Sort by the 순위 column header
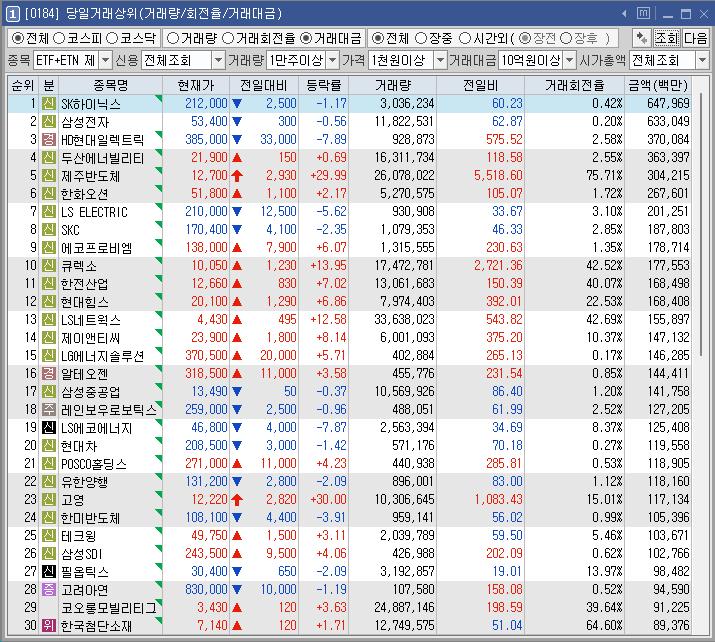This screenshot has height=642, width=715. [x=23, y=85]
